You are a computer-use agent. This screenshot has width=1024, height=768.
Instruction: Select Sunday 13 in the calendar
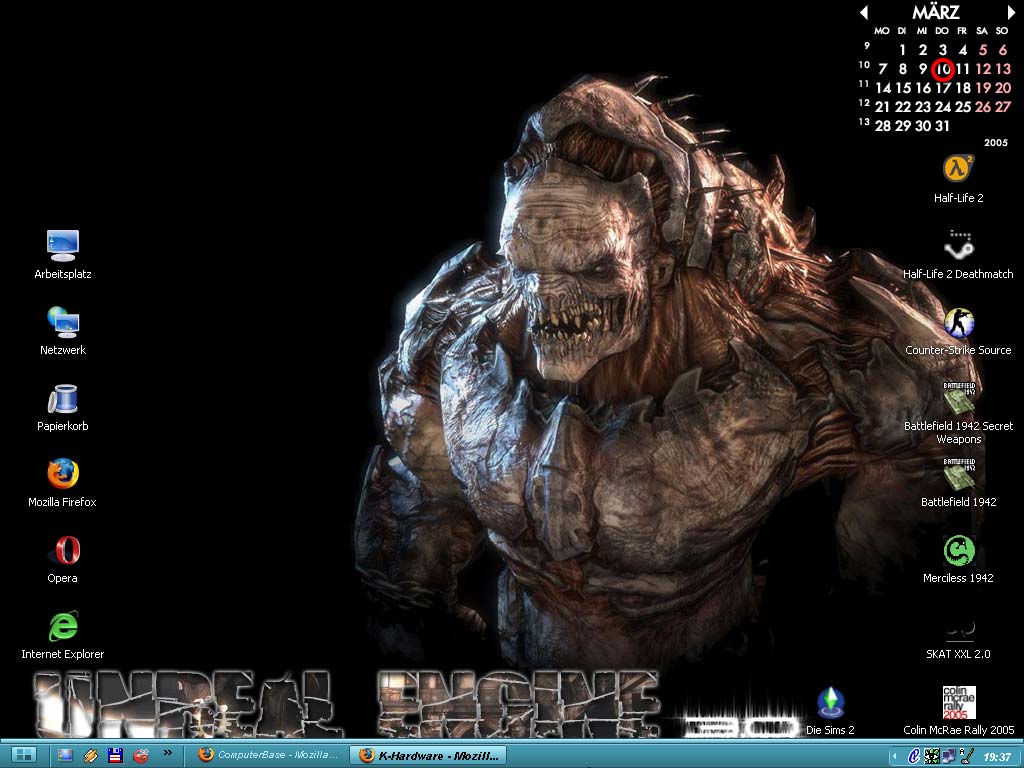1003,69
